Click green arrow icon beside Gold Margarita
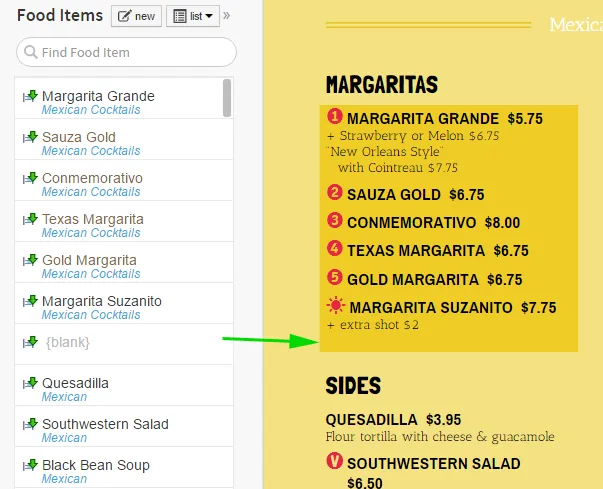This screenshot has width=603, height=489. tap(31, 260)
